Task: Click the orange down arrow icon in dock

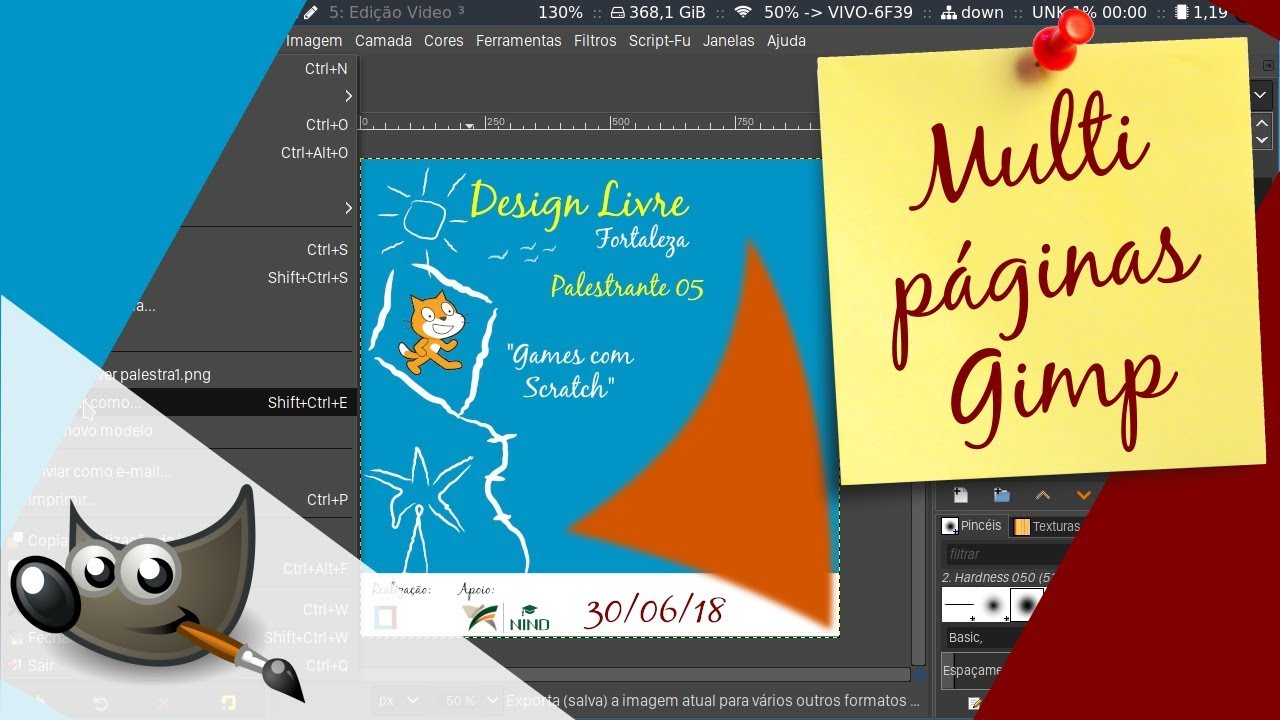Action: pos(1084,495)
